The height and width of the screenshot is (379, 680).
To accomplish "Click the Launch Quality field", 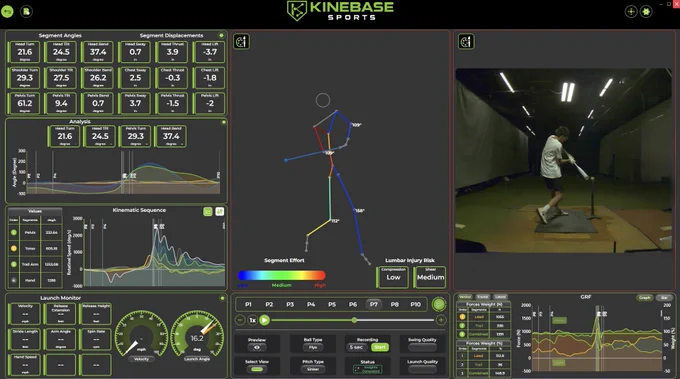I will click(x=422, y=369).
